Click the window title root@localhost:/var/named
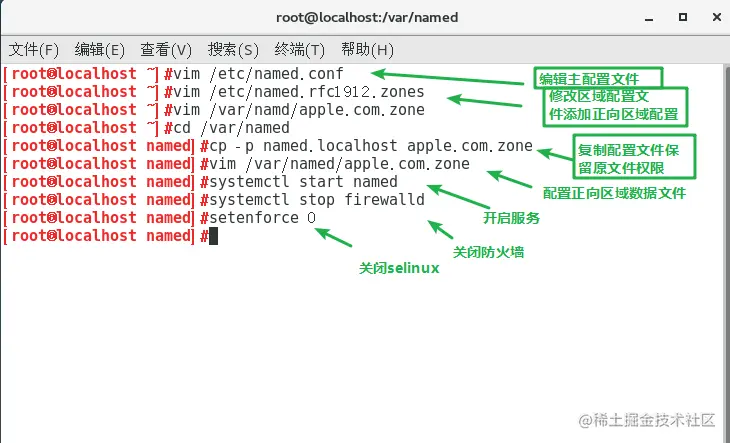The image size is (730, 443). click(x=367, y=18)
